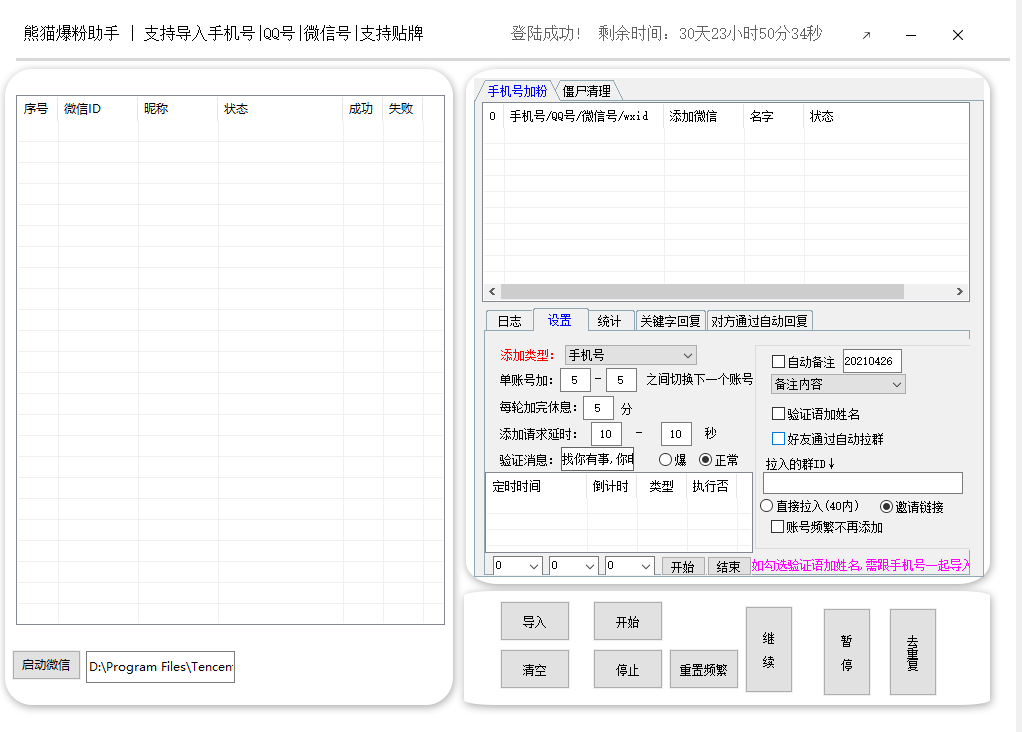Open the 统计 tab
The height and width of the screenshot is (732, 1022).
coord(609,321)
